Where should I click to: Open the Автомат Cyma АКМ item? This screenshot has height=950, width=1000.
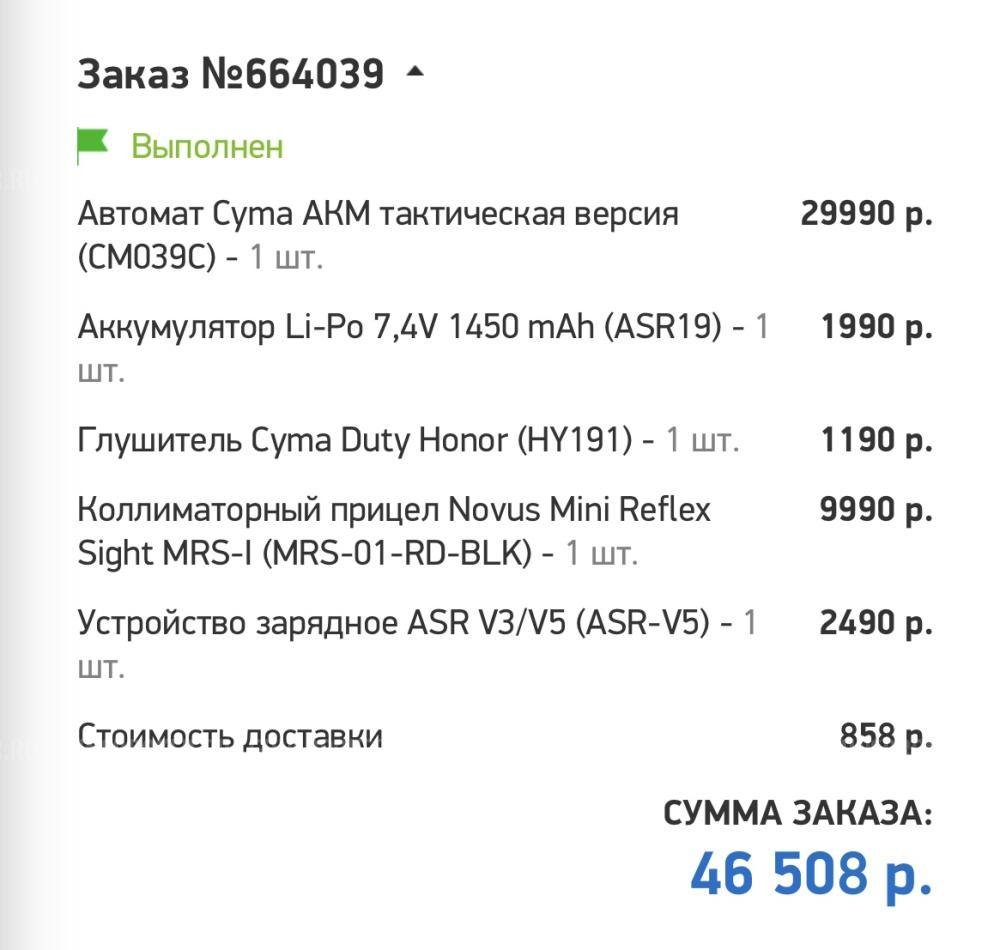[x=377, y=214]
